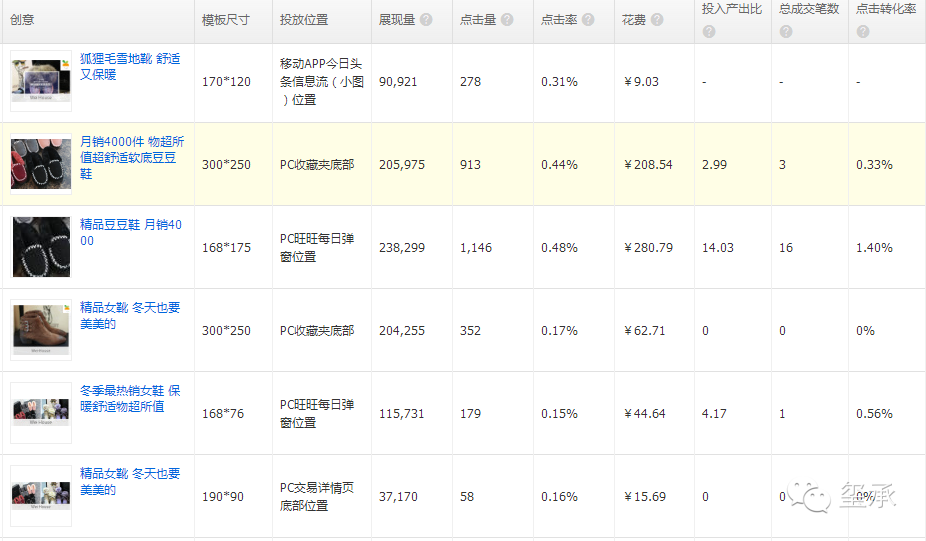Select click-through rate 0.31%
The height and width of the screenshot is (541, 926).
pyautogui.click(x=559, y=82)
